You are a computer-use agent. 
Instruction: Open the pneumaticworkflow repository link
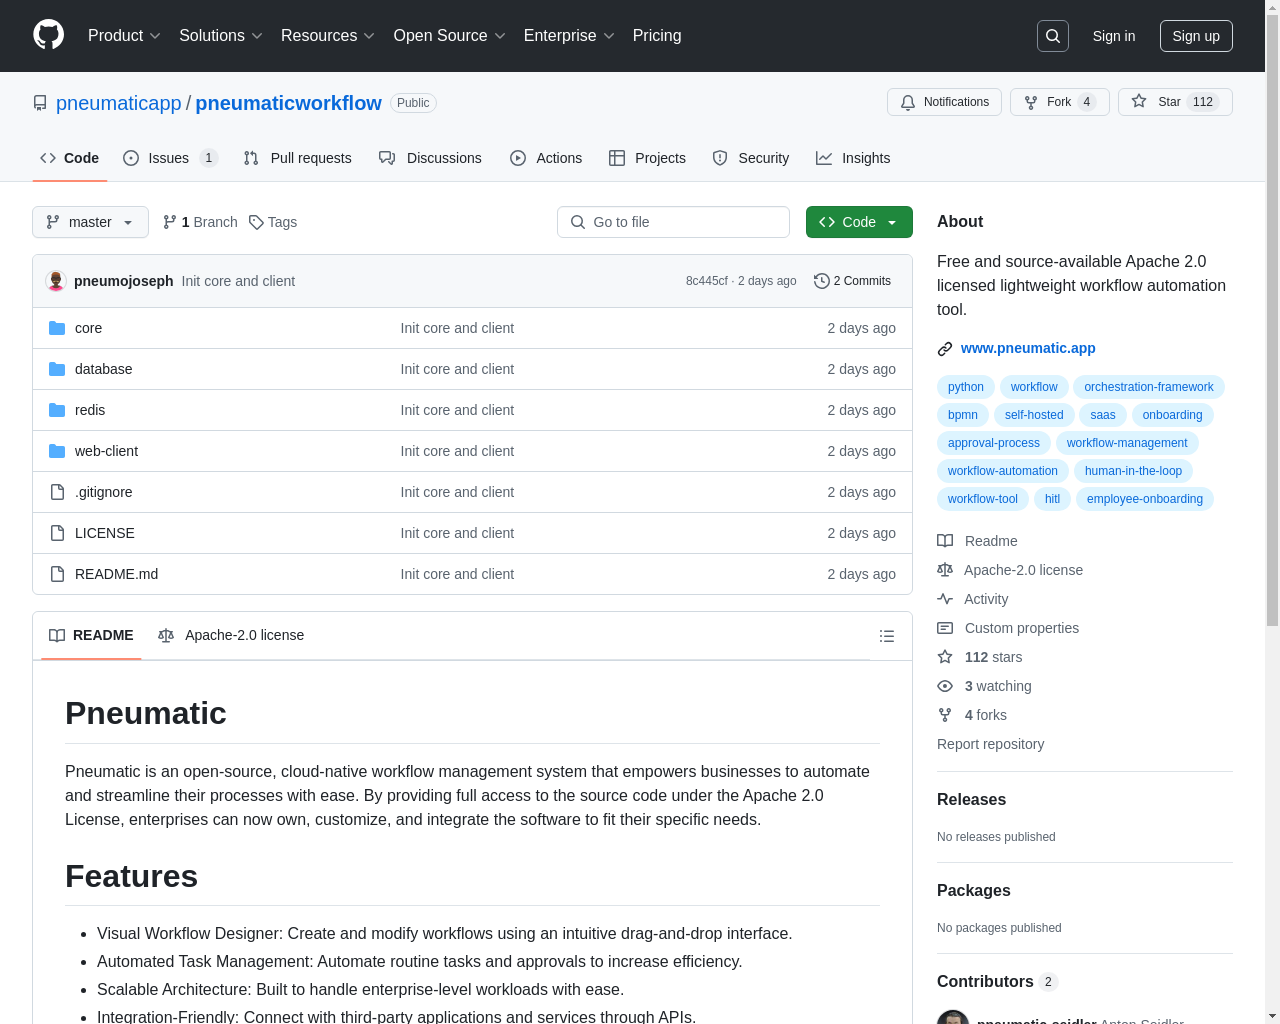[x=288, y=103]
